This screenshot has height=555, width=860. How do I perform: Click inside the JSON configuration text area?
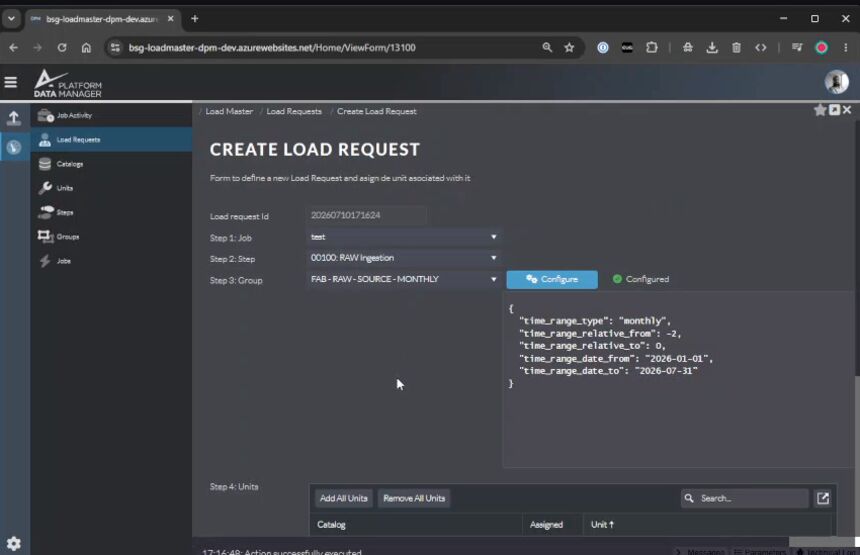[x=678, y=380]
